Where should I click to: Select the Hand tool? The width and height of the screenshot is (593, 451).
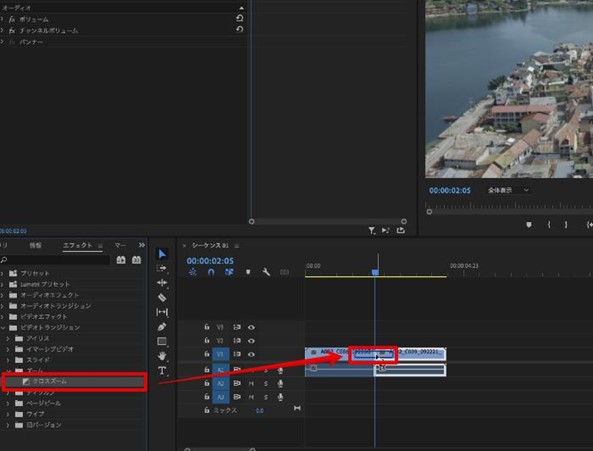click(x=162, y=356)
